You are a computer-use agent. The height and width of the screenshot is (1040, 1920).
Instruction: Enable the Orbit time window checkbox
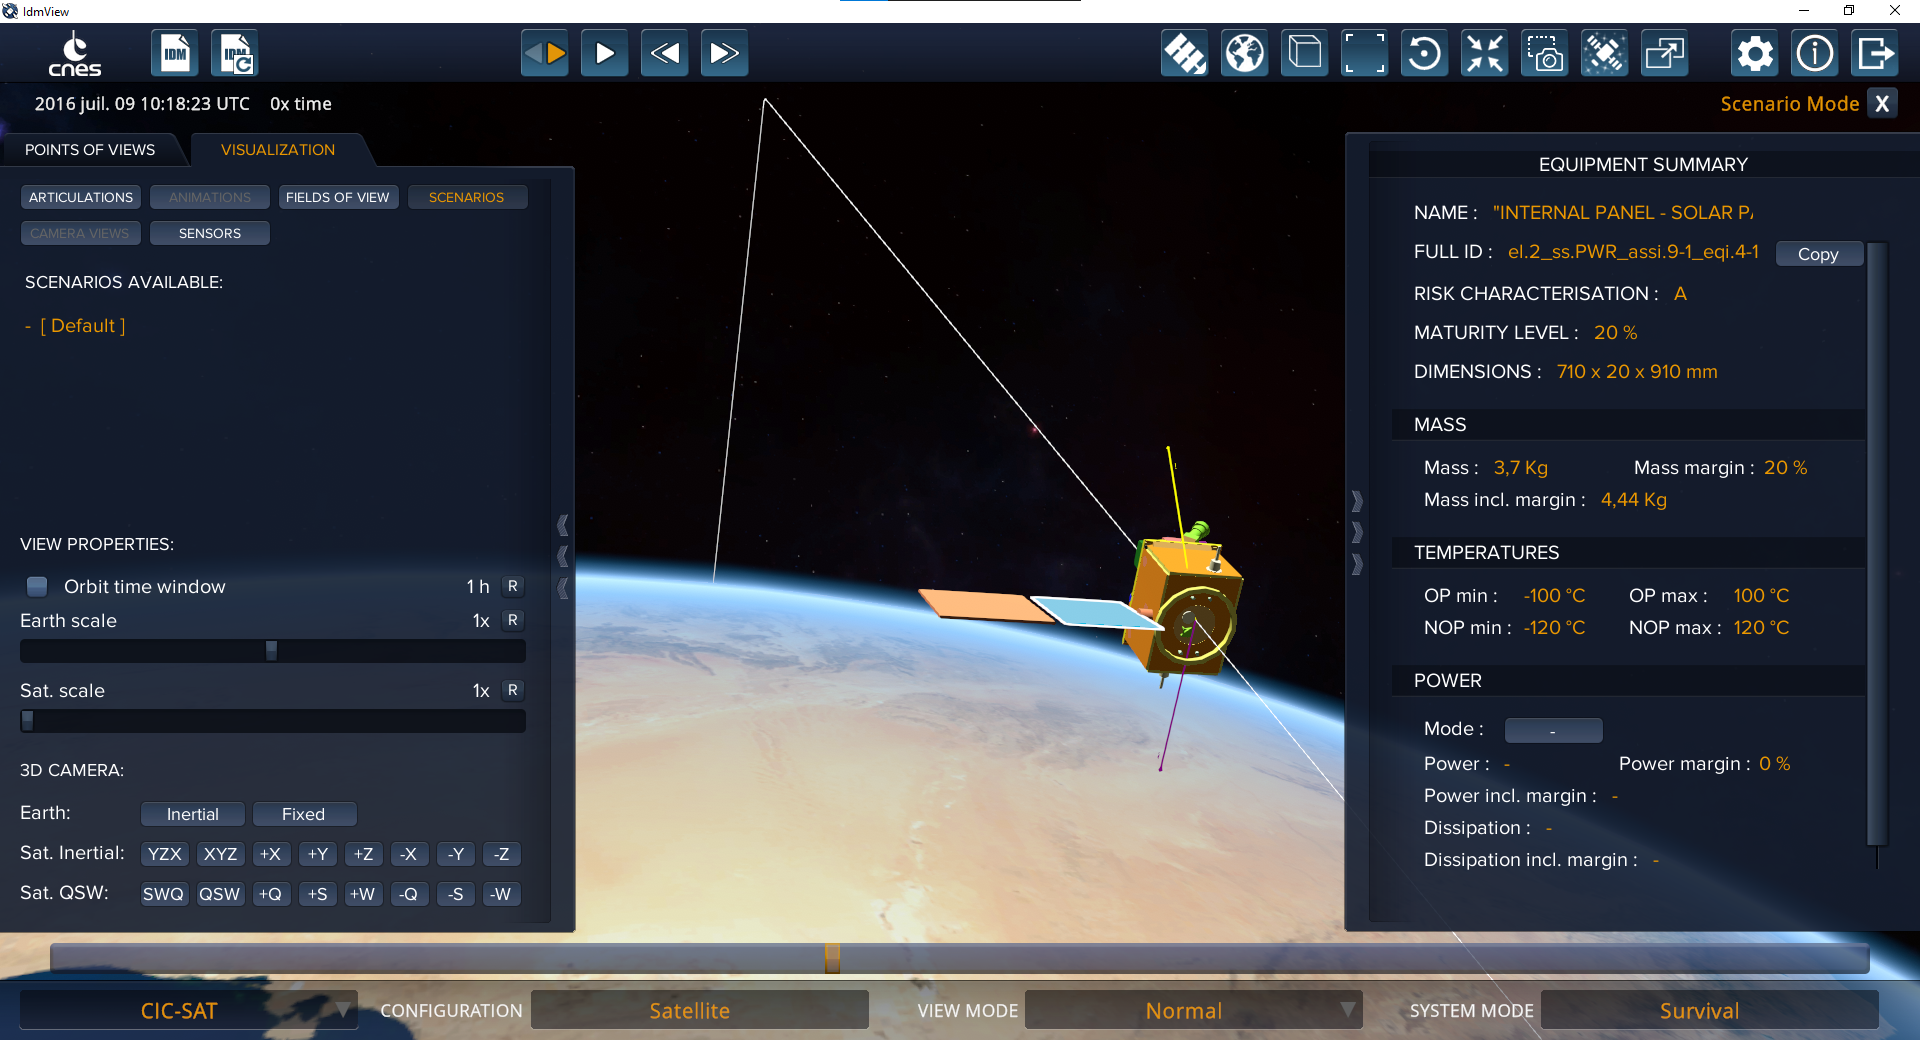coord(37,586)
